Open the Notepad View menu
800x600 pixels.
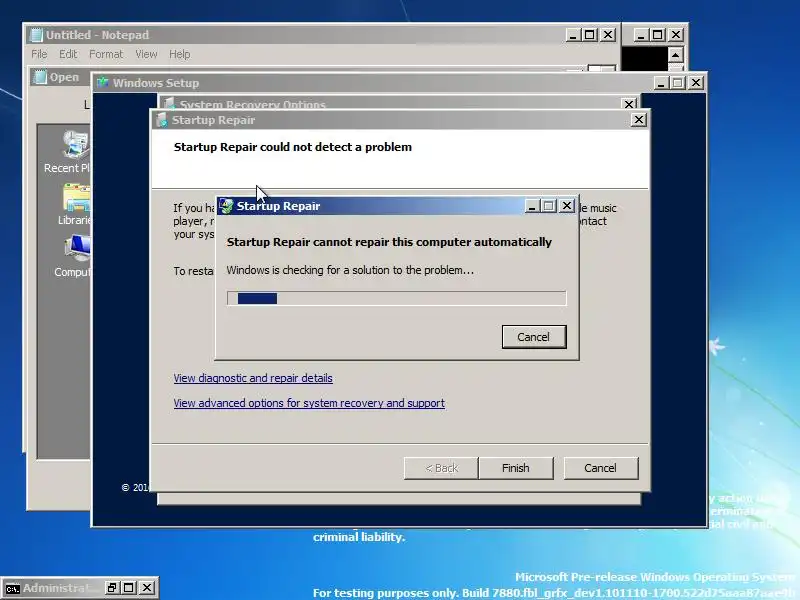coord(146,54)
